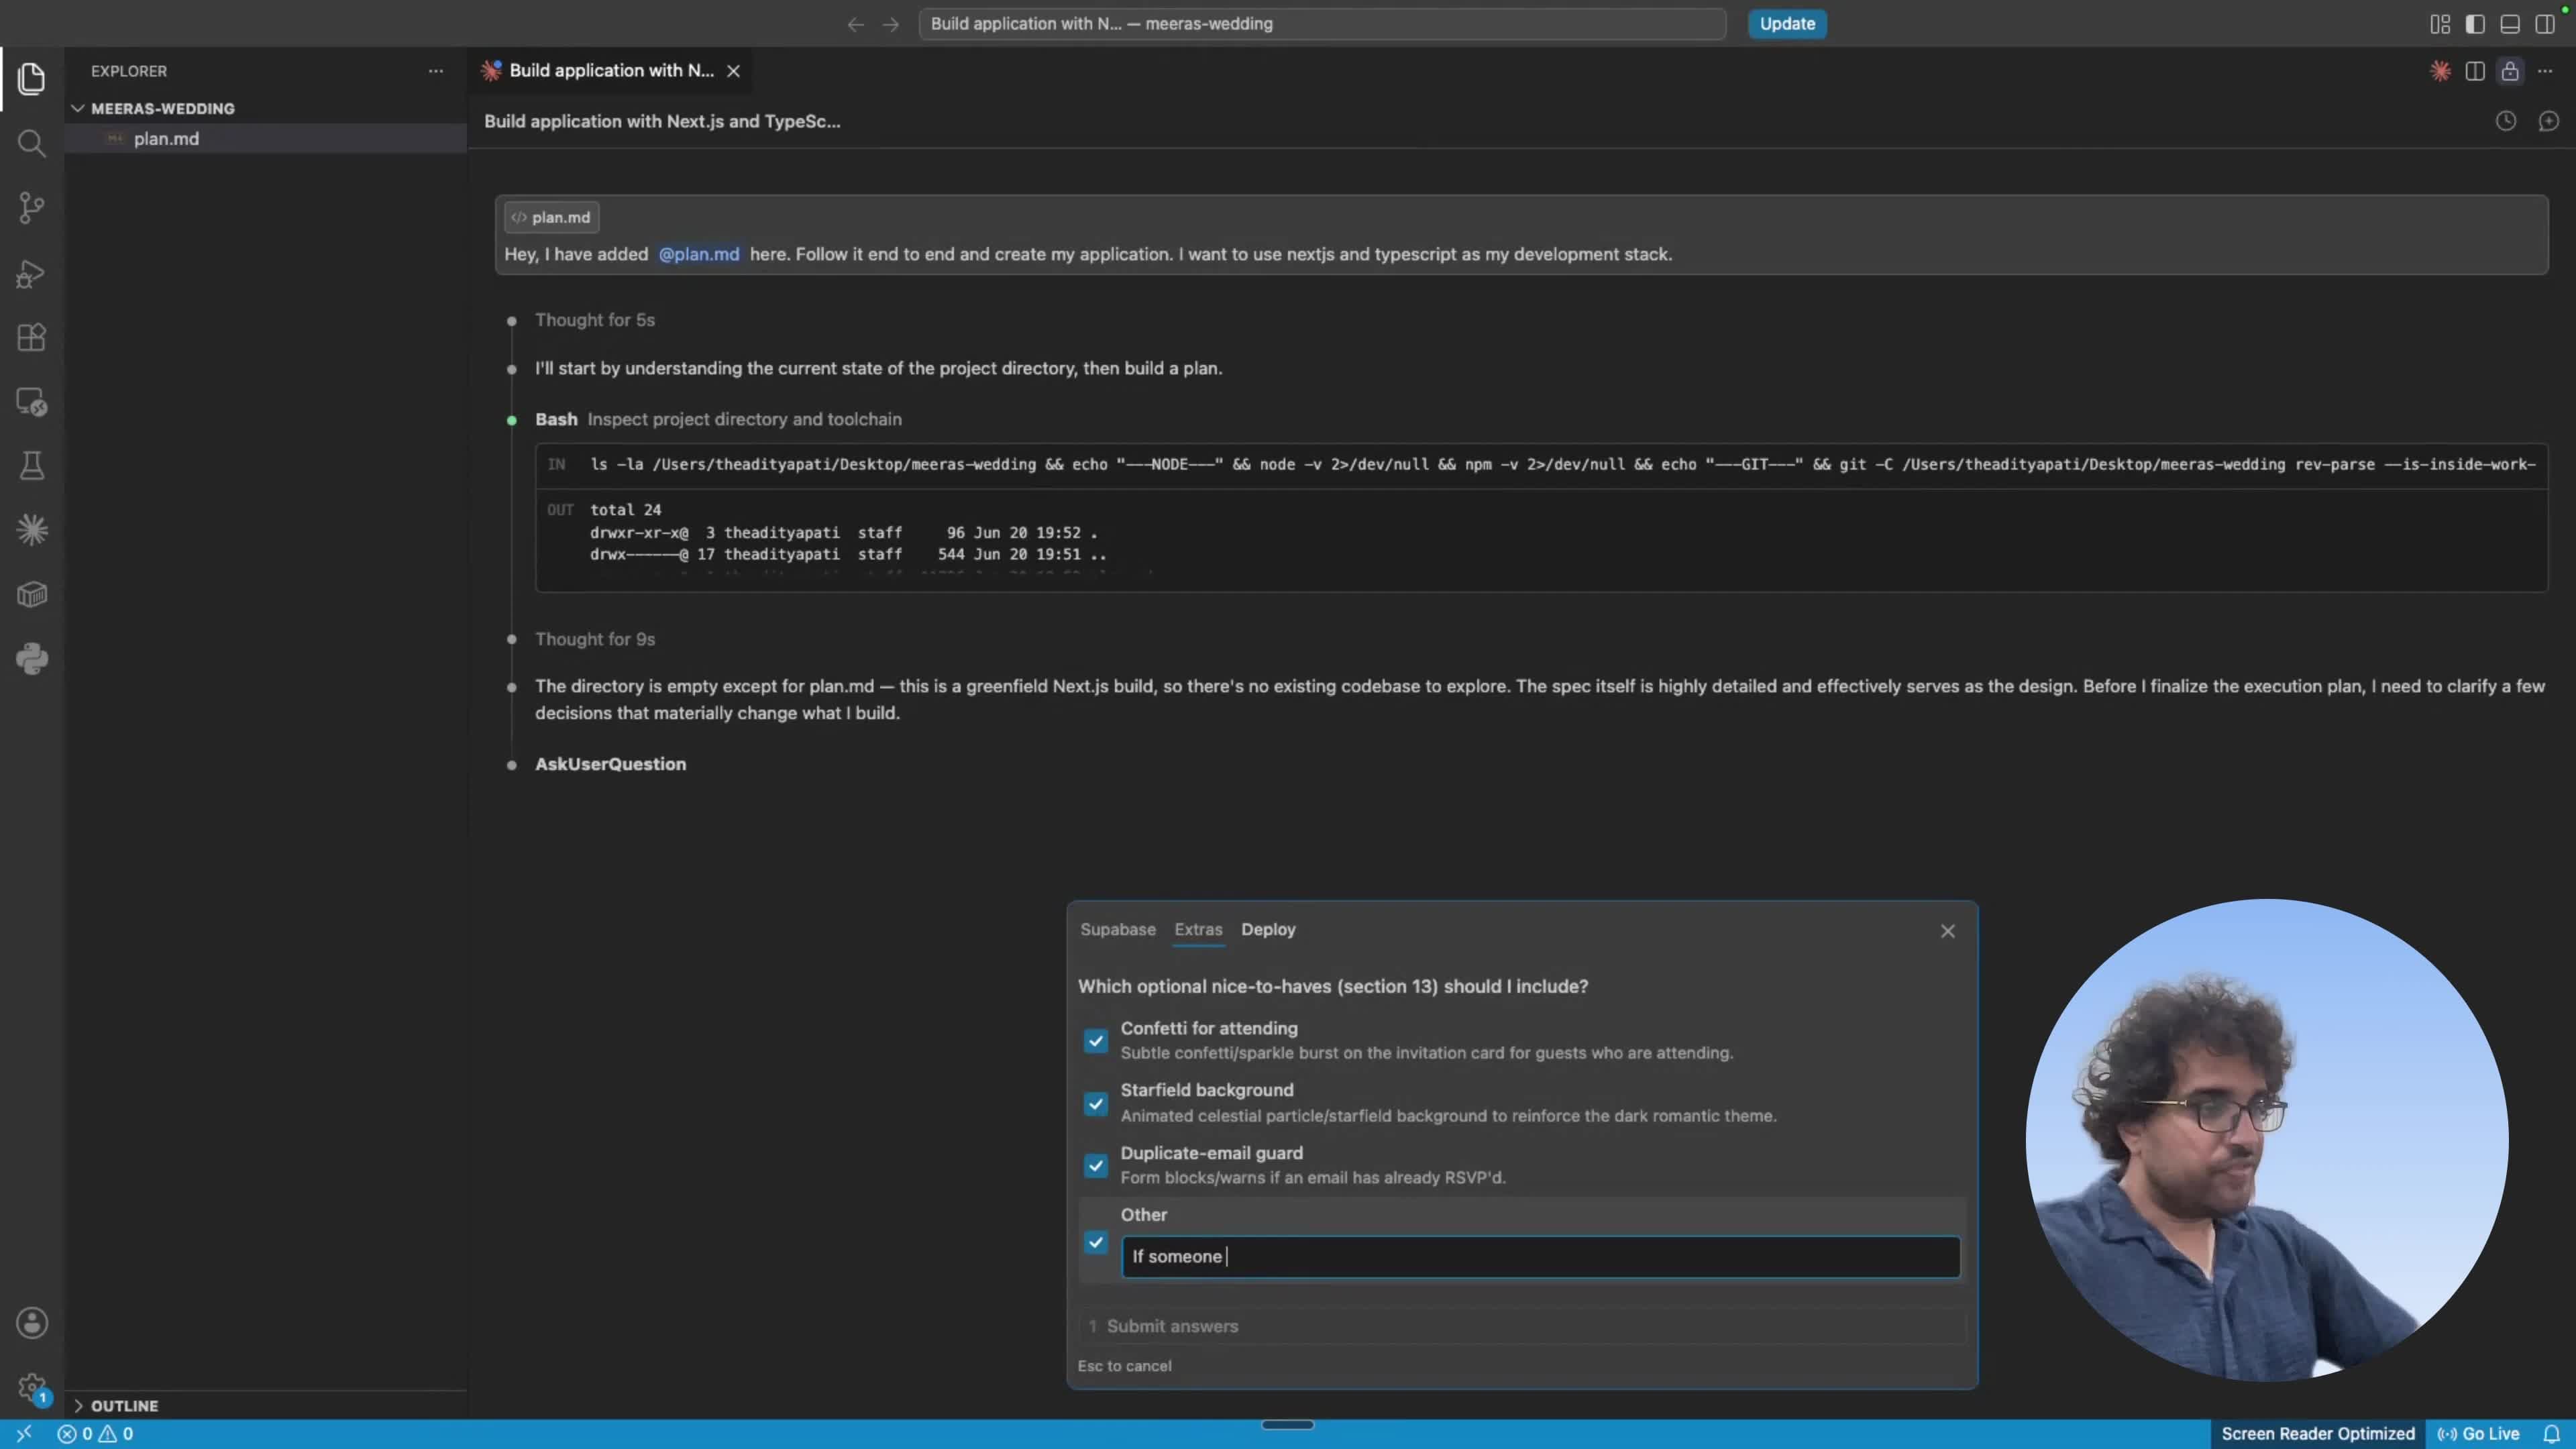Open the Search view in activity bar
2576x1449 pixels.
31,144
